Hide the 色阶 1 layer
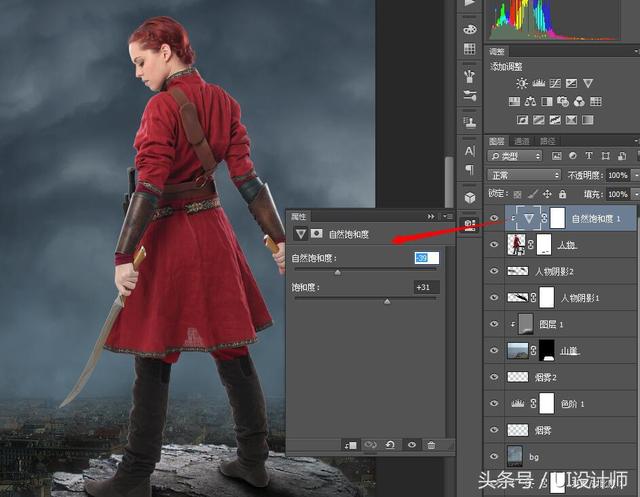640x497 pixels. [x=494, y=403]
